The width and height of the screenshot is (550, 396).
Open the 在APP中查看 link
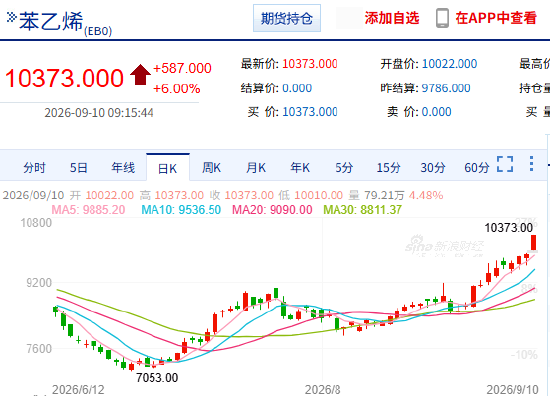[496, 18]
